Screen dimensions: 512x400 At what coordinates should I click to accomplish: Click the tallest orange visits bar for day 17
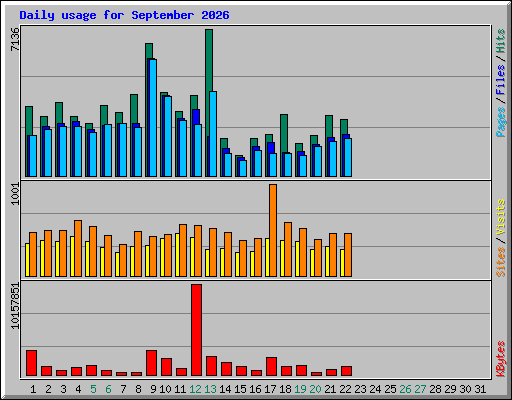273,230
